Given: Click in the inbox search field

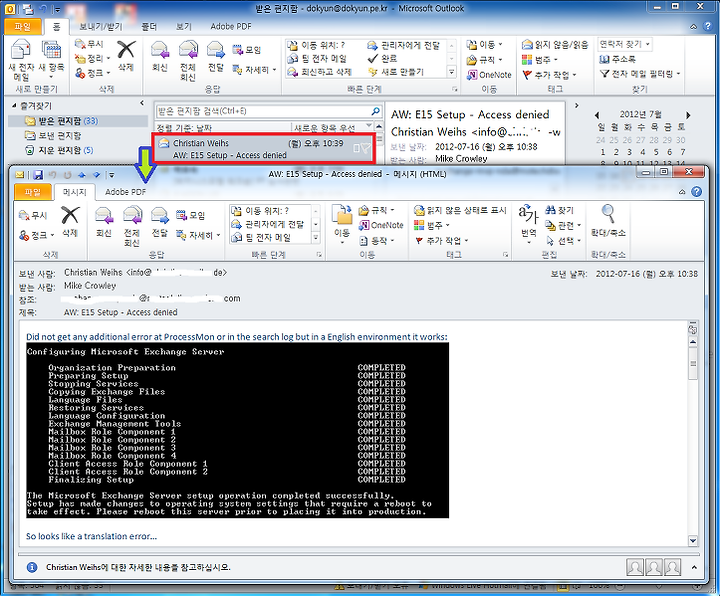Looking at the screenshot, I should (263, 111).
